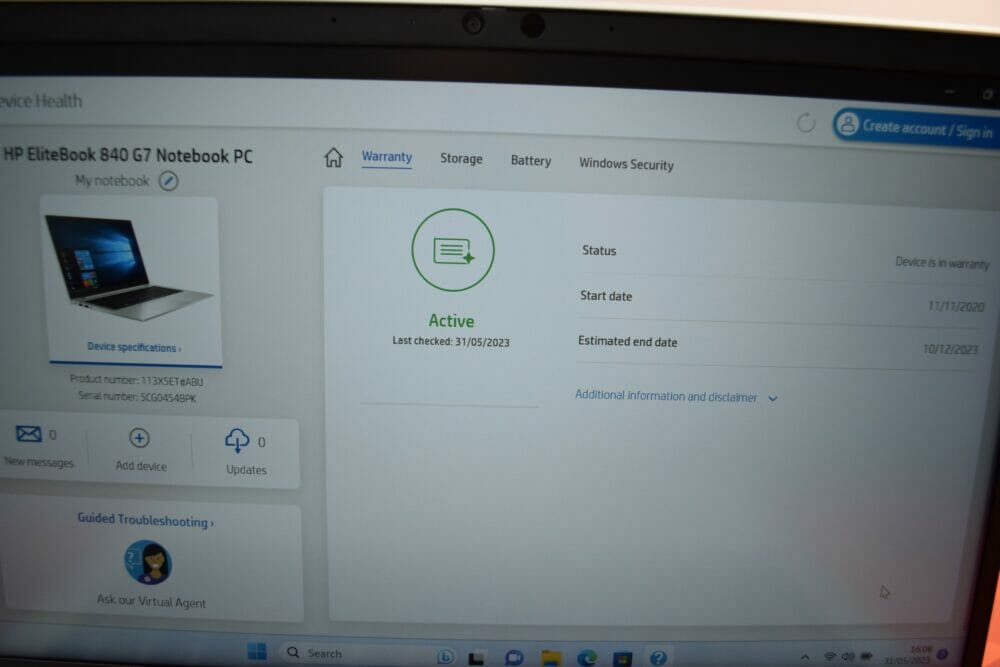Minimize the HP Support Assistant window

pos(950,92)
